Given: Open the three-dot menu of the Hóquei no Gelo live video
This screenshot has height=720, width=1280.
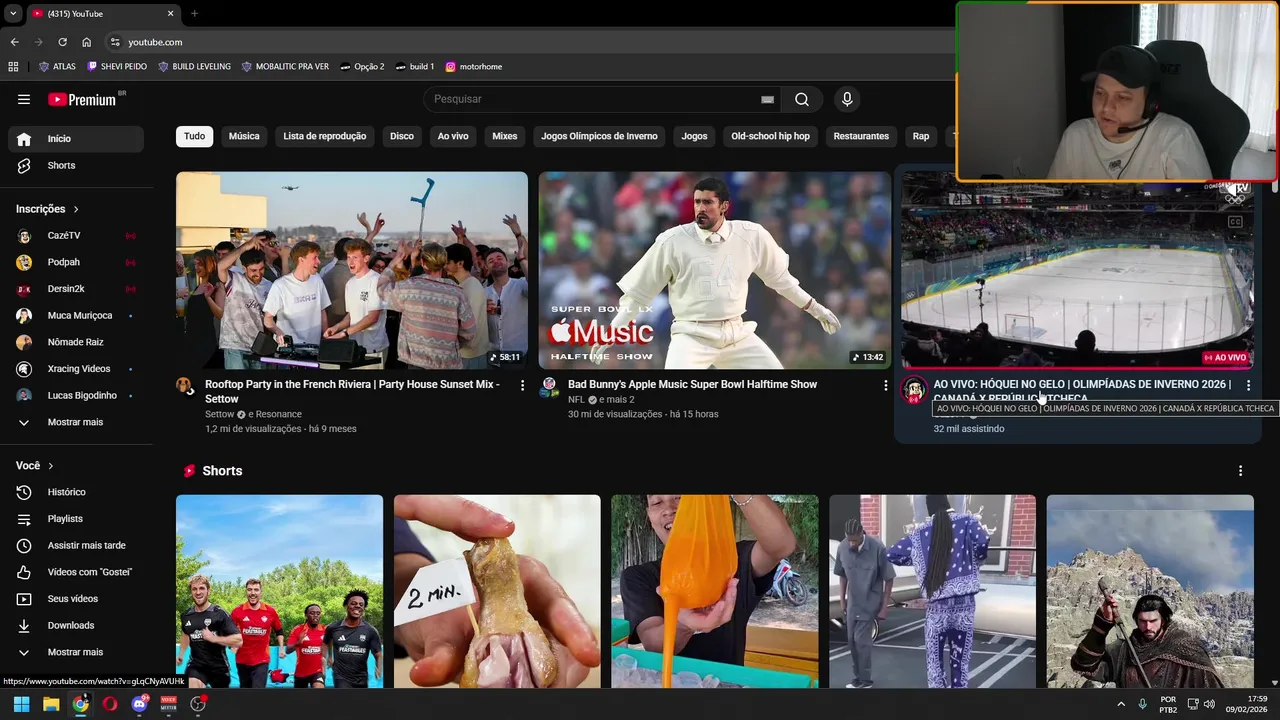Looking at the screenshot, I should pos(1248,385).
